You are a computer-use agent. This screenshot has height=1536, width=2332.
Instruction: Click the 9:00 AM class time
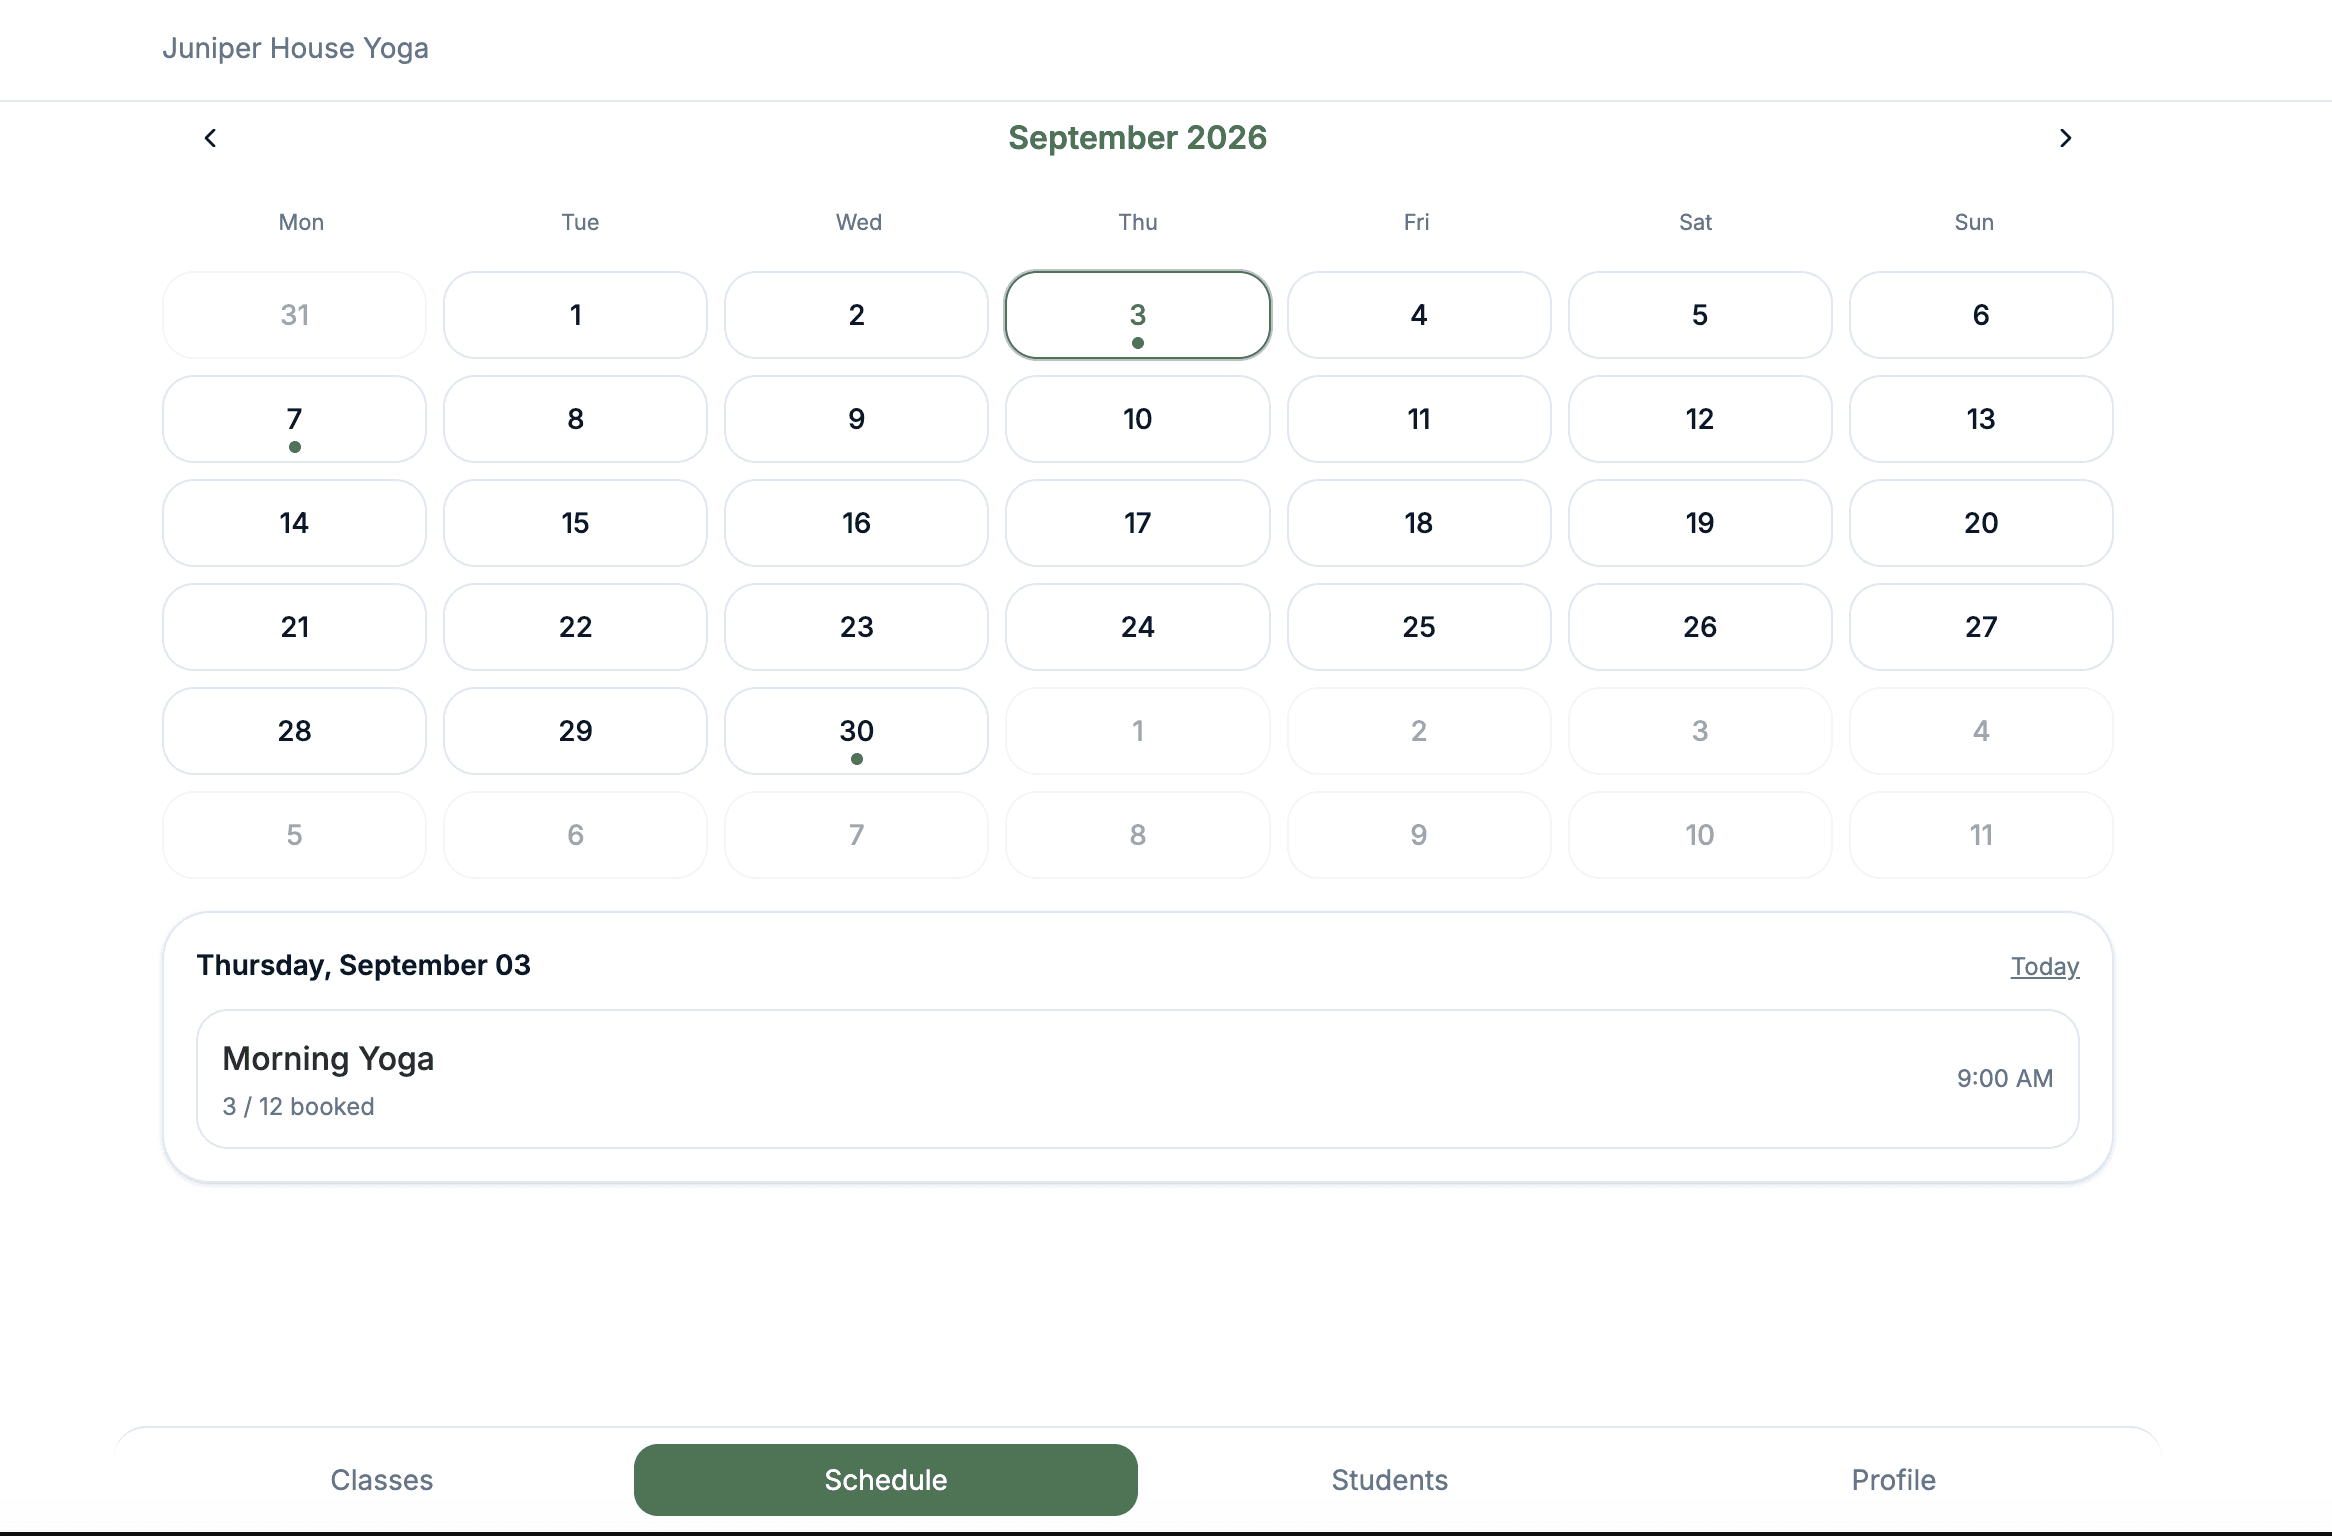point(2005,1079)
